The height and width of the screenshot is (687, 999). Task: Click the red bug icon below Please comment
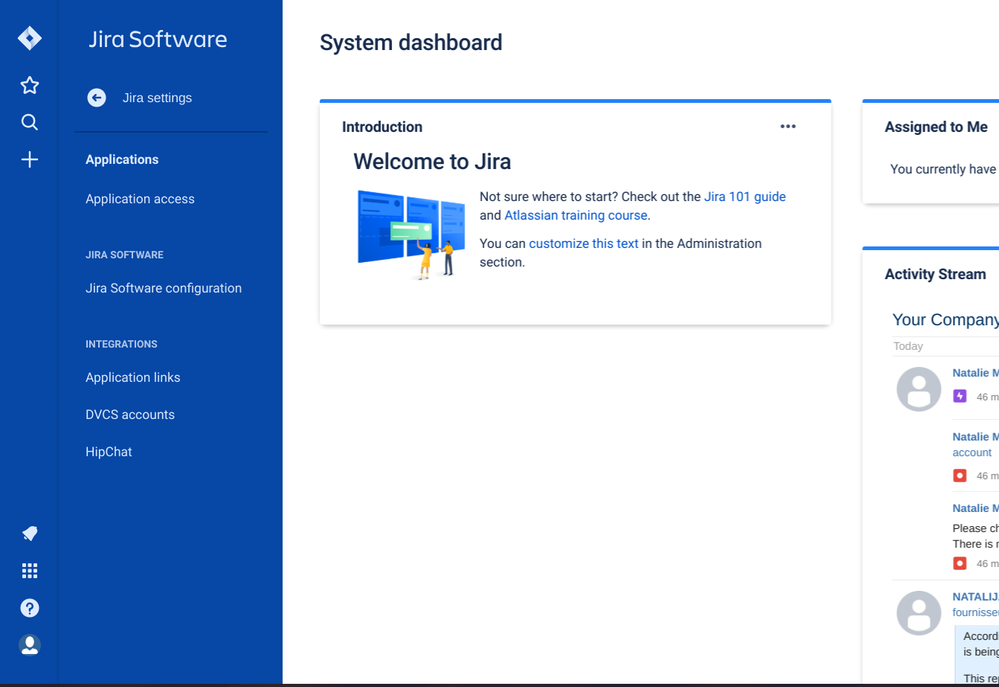[x=959, y=563]
